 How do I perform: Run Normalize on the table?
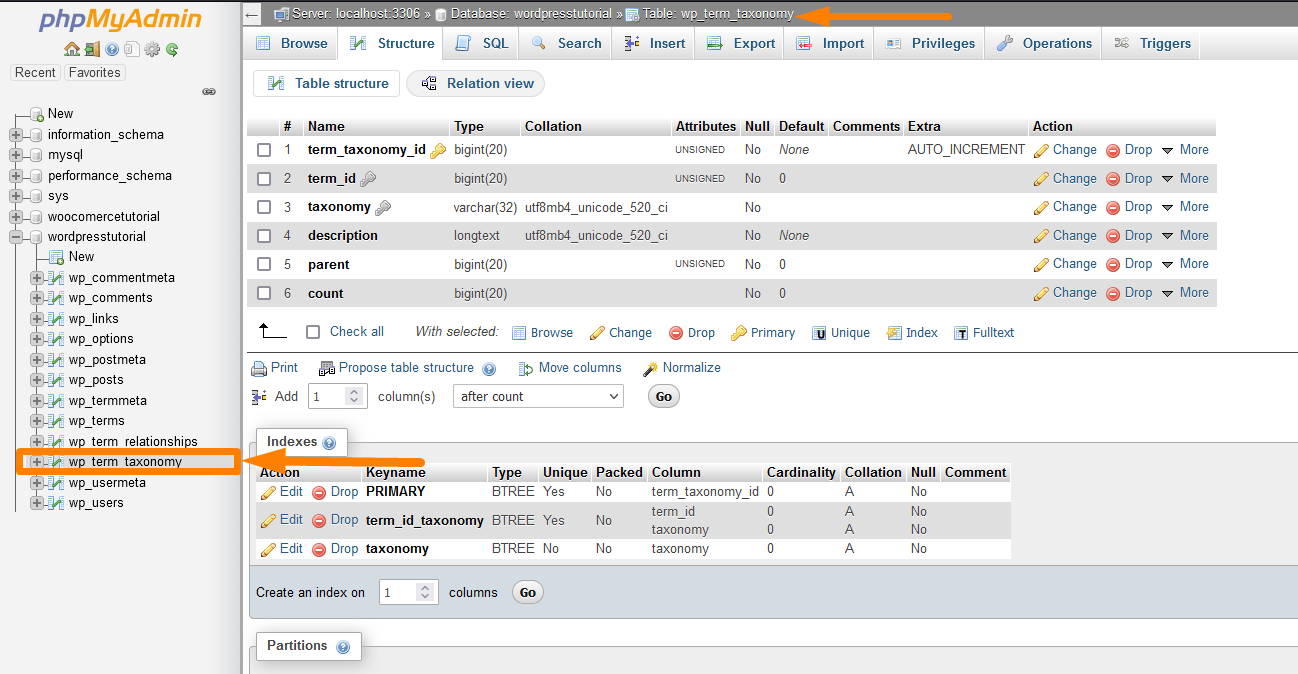681,368
